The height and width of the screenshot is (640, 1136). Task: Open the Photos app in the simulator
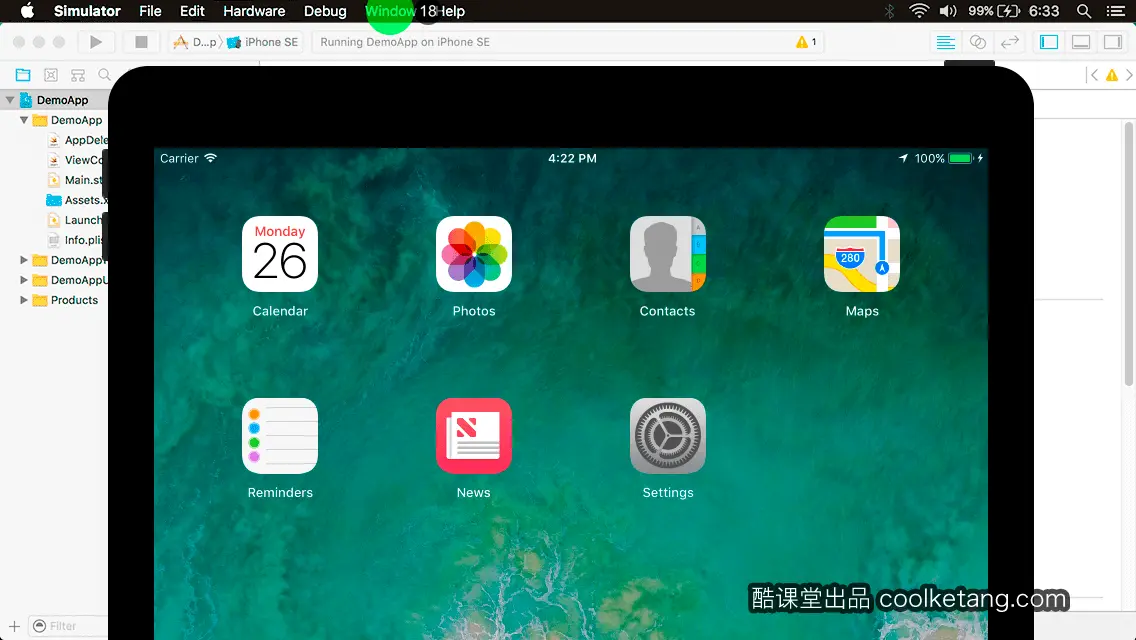point(474,254)
